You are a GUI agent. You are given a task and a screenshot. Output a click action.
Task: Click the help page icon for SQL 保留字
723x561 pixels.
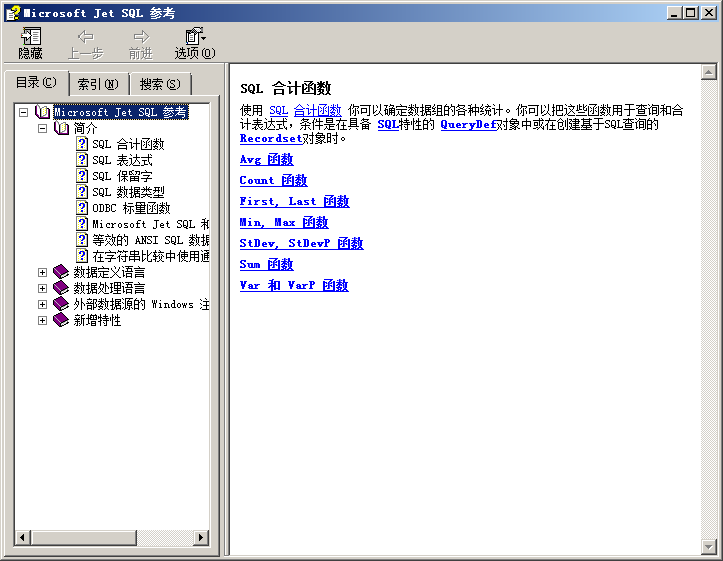[x=82, y=176]
